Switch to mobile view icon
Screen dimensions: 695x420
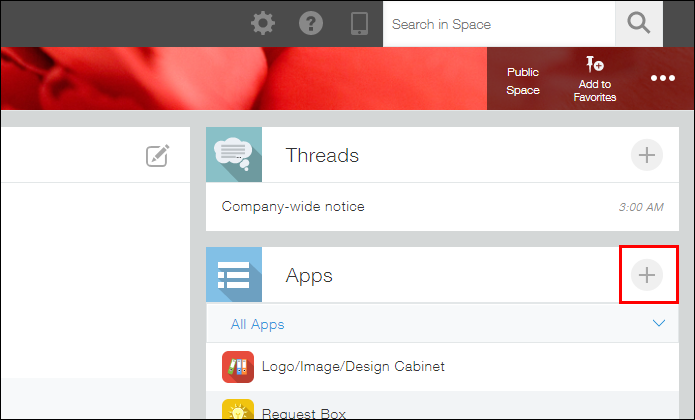(x=360, y=23)
